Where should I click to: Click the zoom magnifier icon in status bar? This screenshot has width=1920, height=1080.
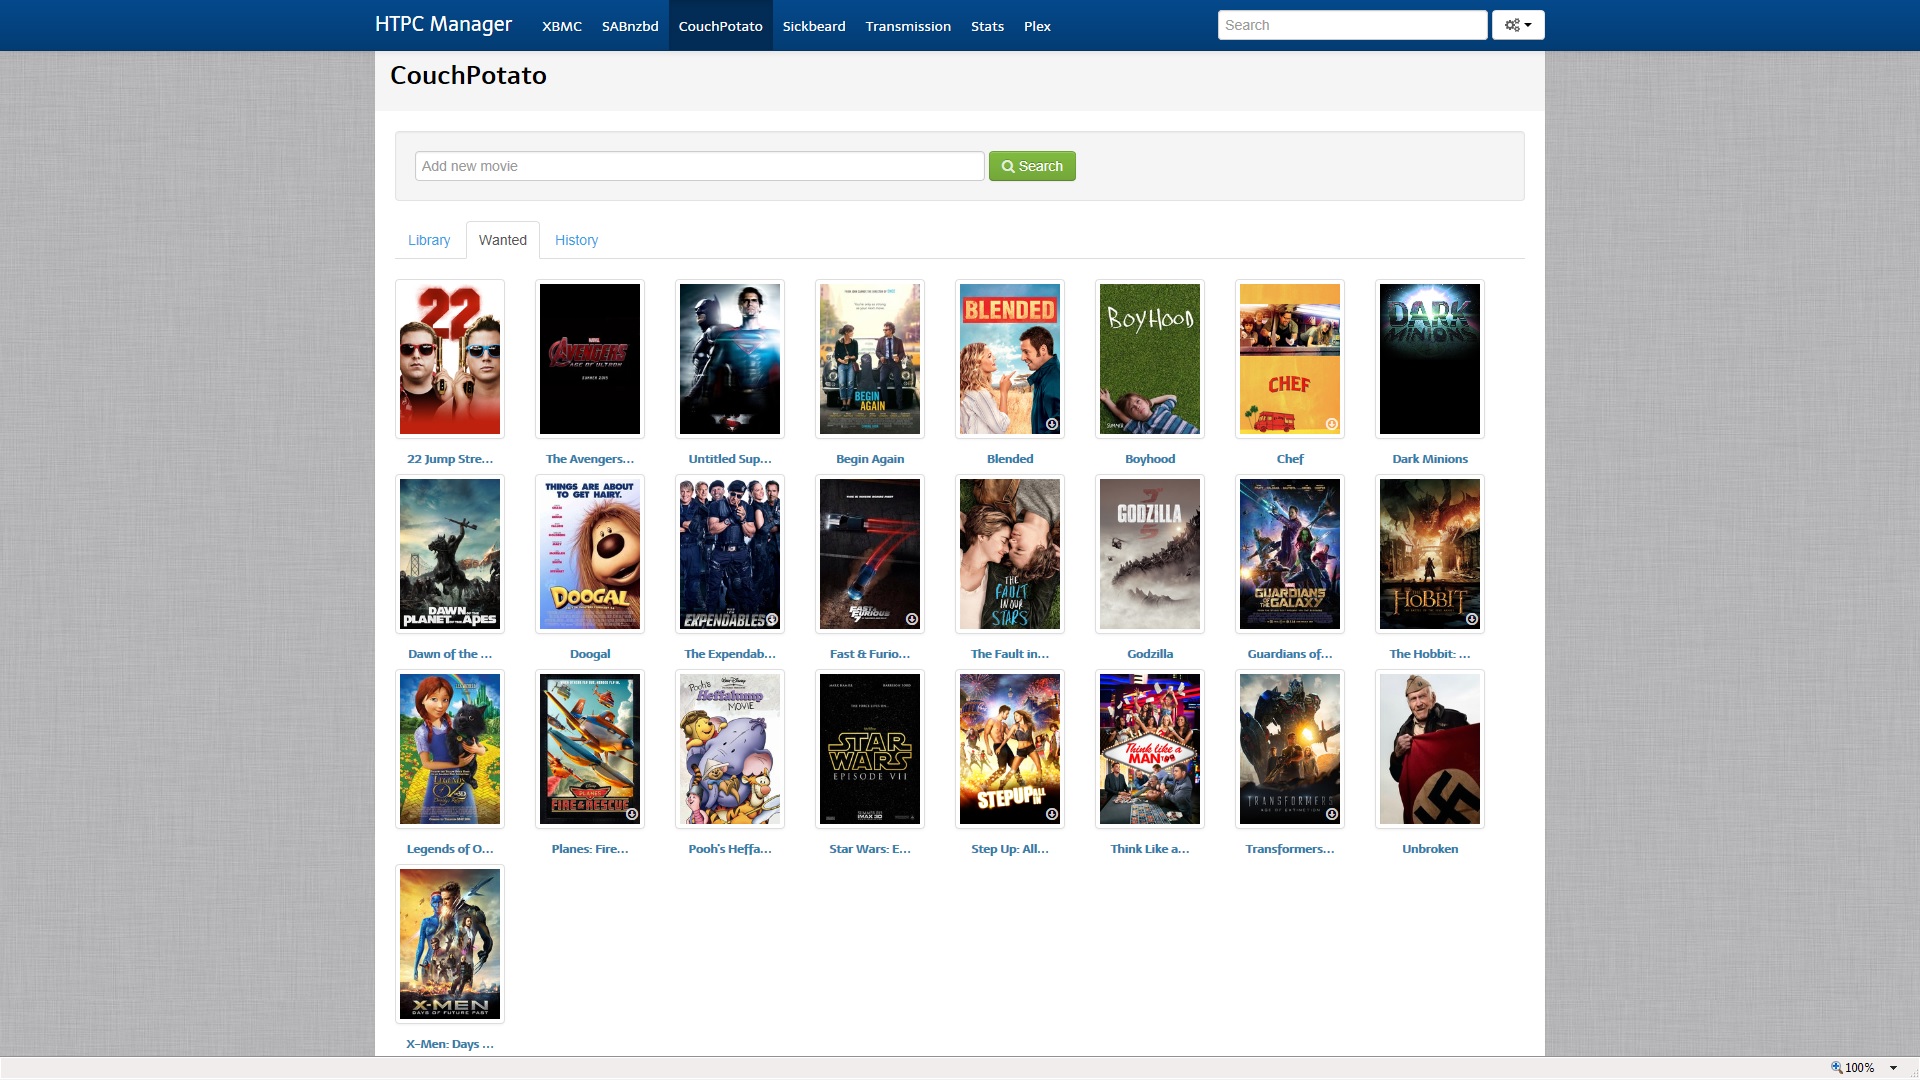tap(1836, 1067)
